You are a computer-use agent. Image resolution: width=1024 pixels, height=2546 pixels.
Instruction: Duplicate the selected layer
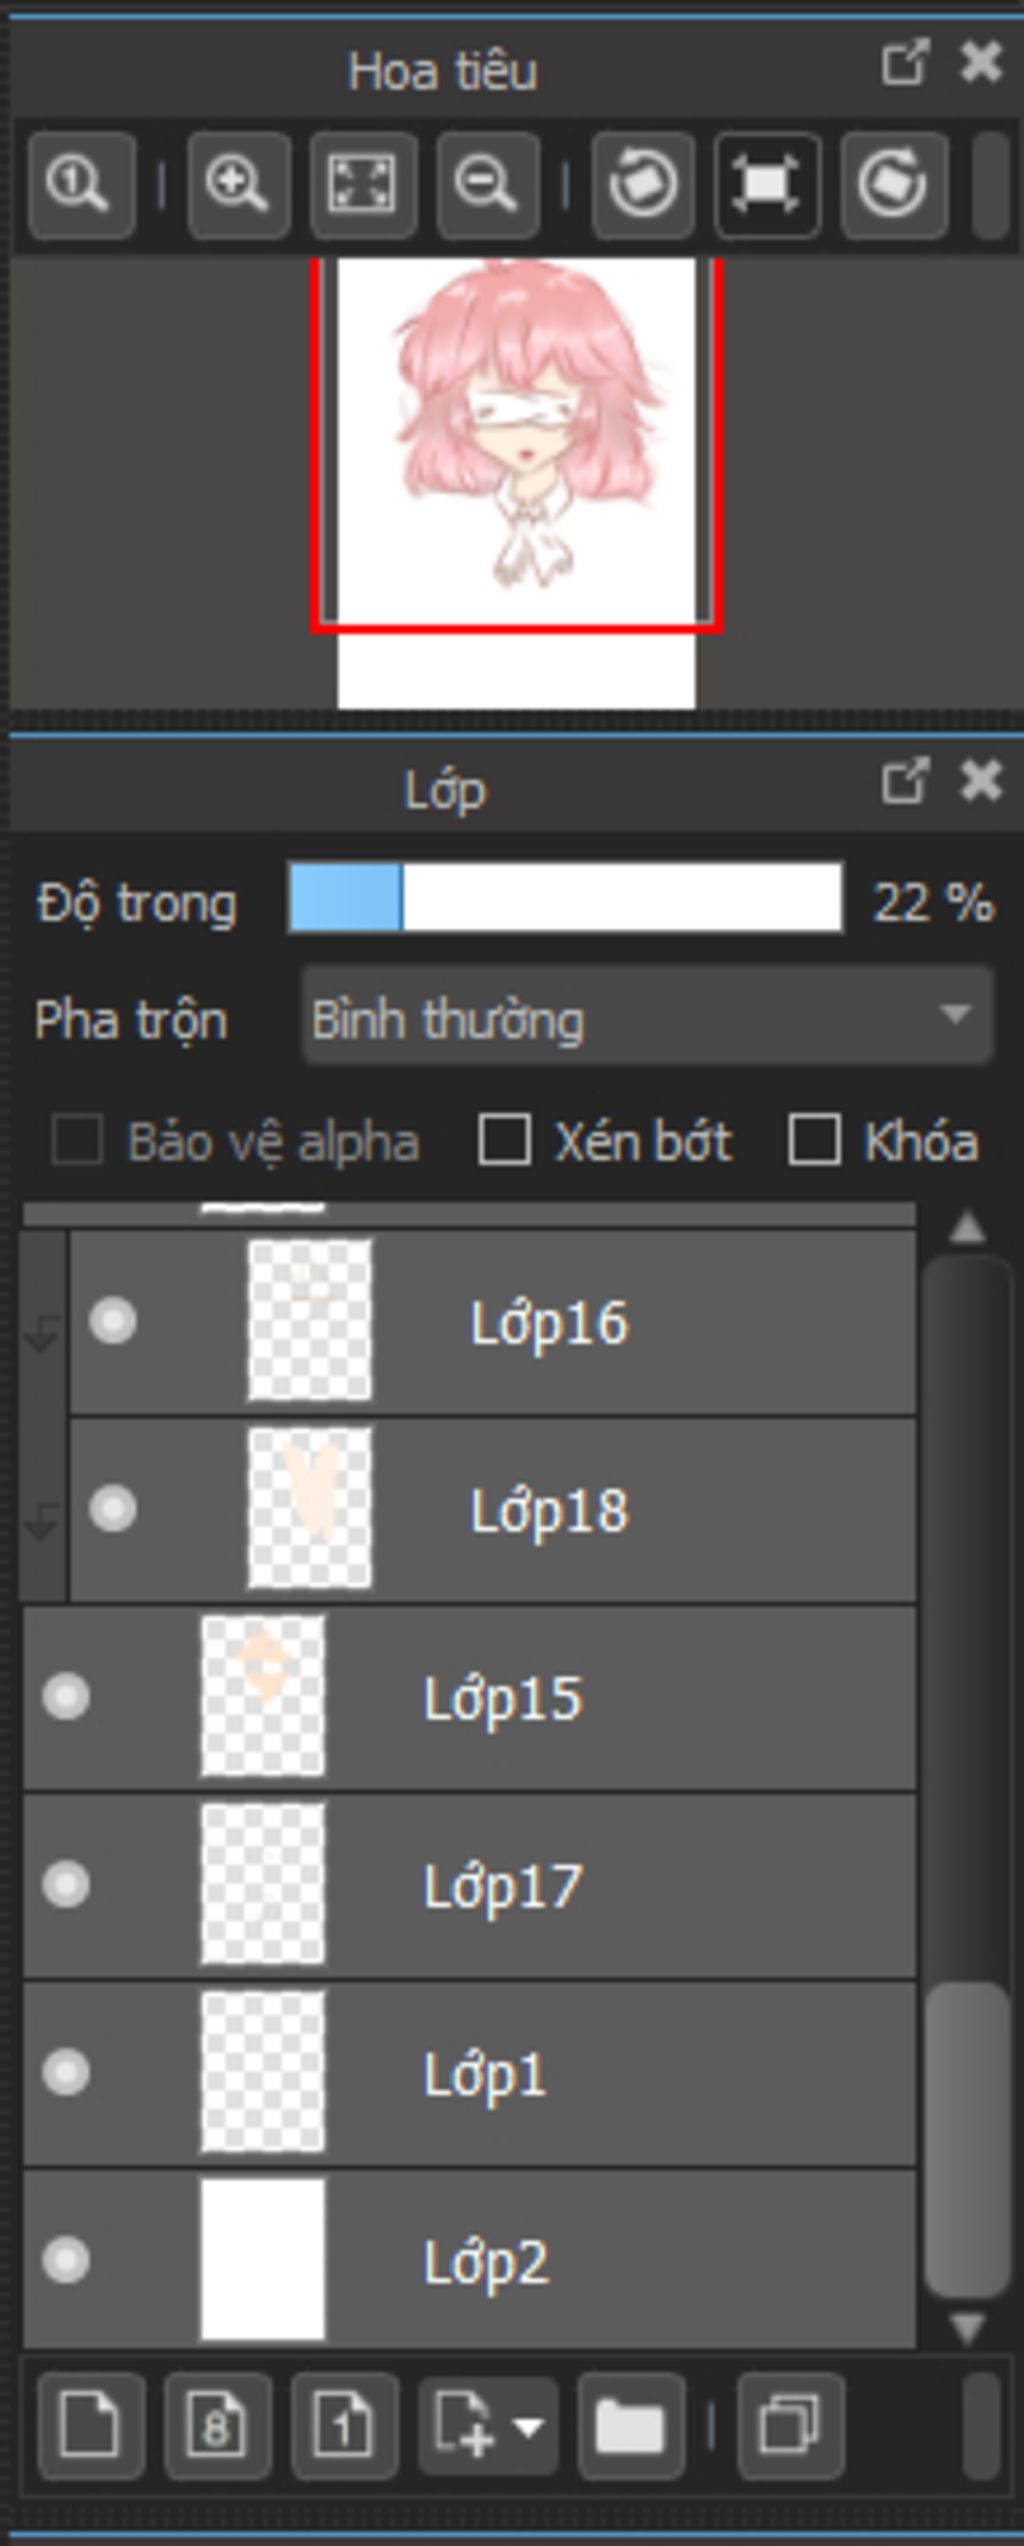coord(790,2425)
